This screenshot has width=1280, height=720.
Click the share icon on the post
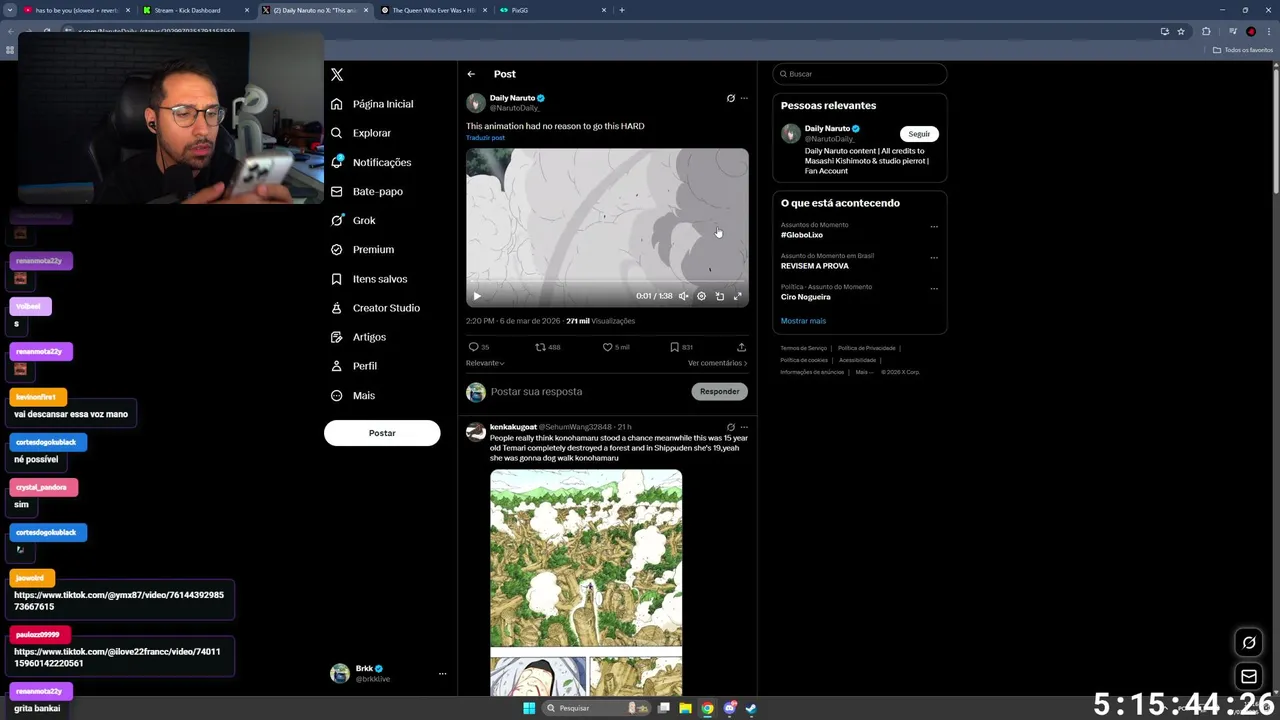point(741,347)
